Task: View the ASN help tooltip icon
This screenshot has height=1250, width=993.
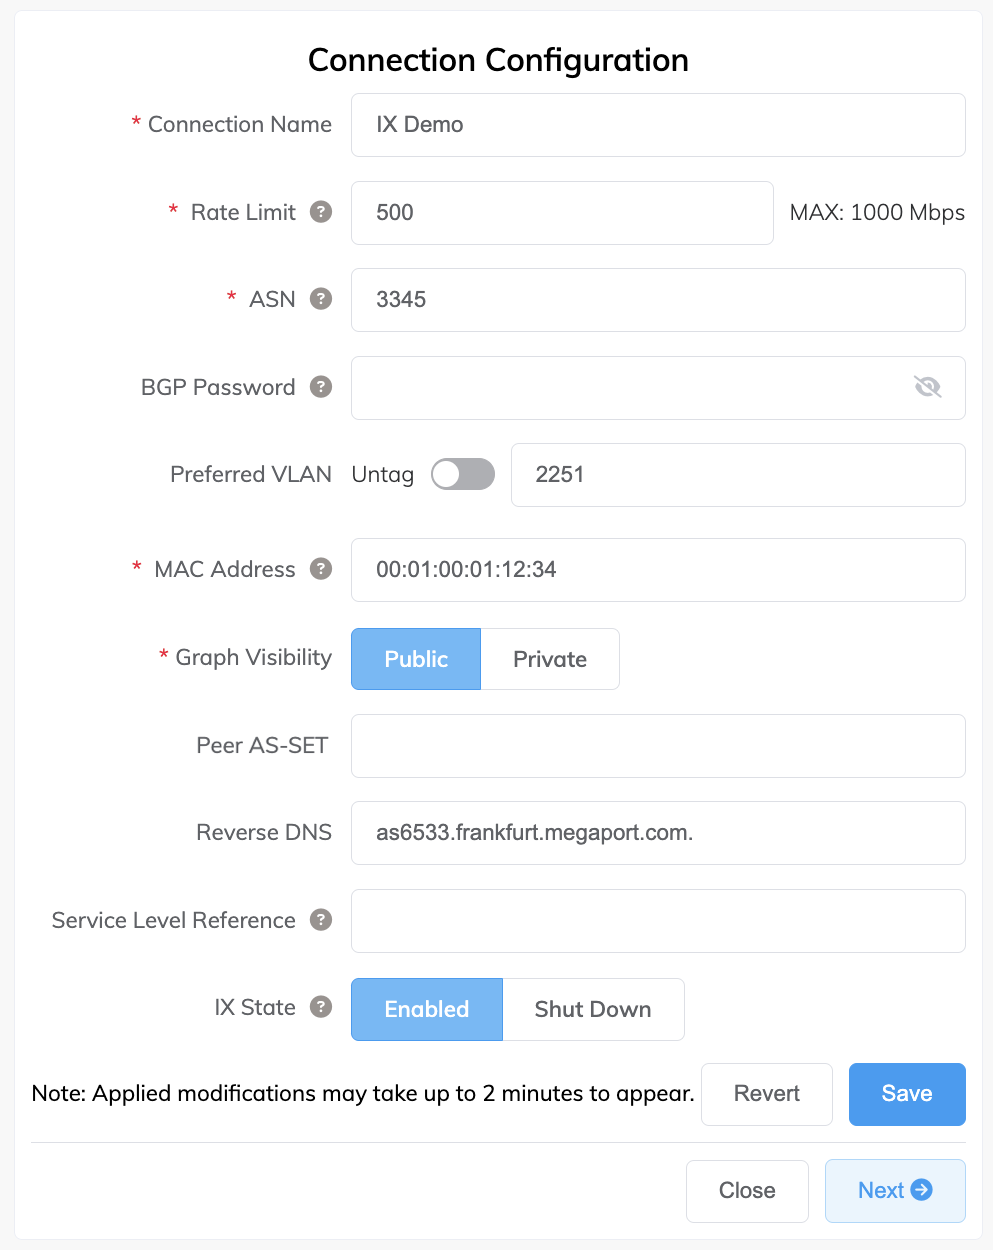Action: pos(320,299)
